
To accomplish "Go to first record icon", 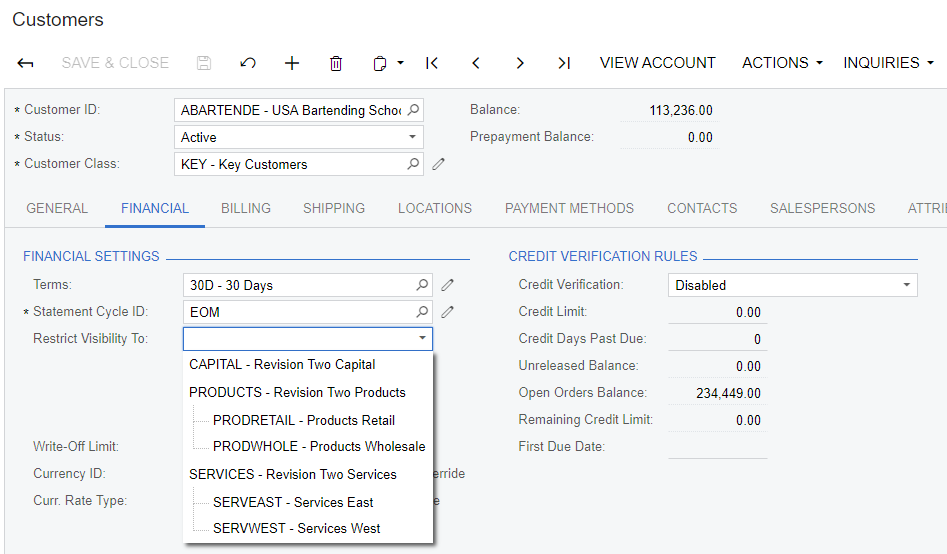I will tap(432, 63).
